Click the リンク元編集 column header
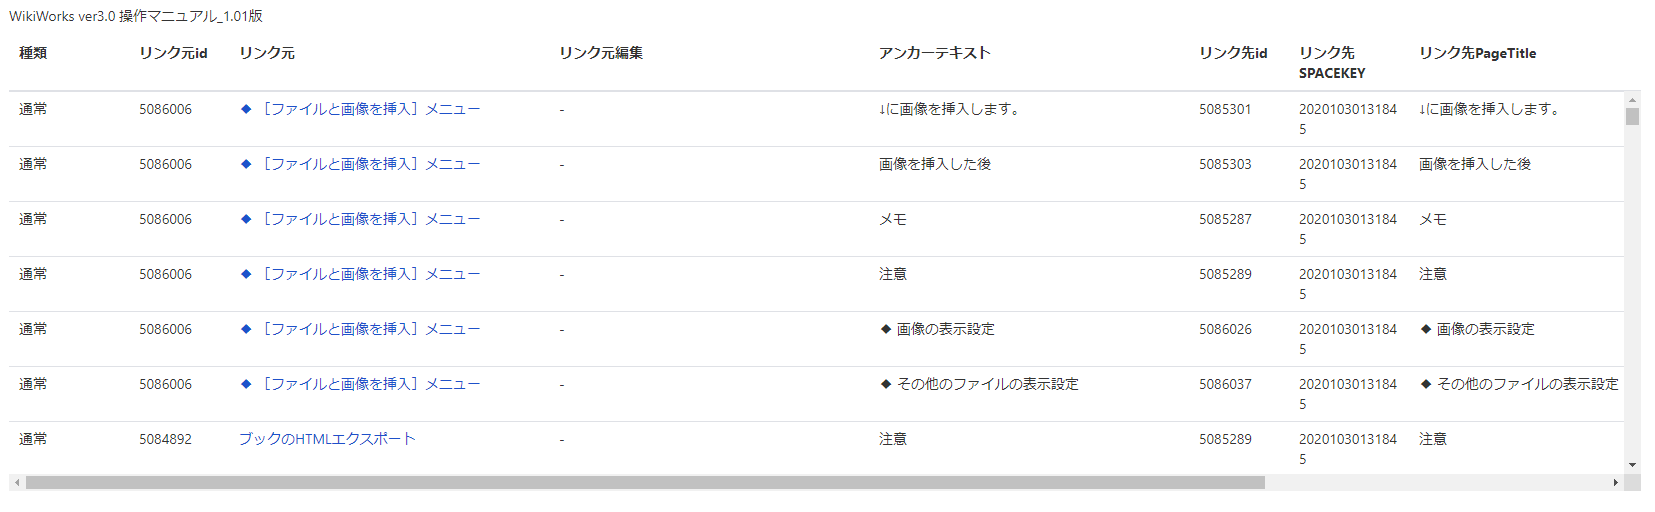The image size is (1655, 512). 601,53
